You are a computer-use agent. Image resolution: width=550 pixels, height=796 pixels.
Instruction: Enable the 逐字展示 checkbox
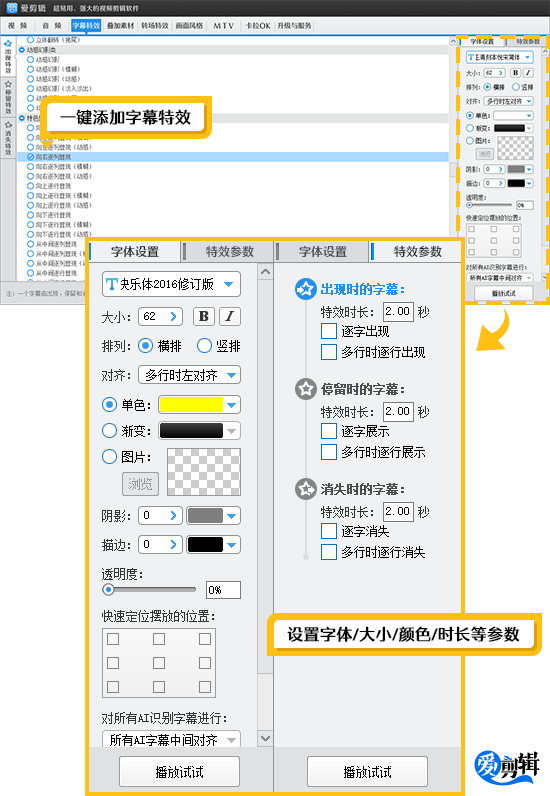click(x=329, y=432)
